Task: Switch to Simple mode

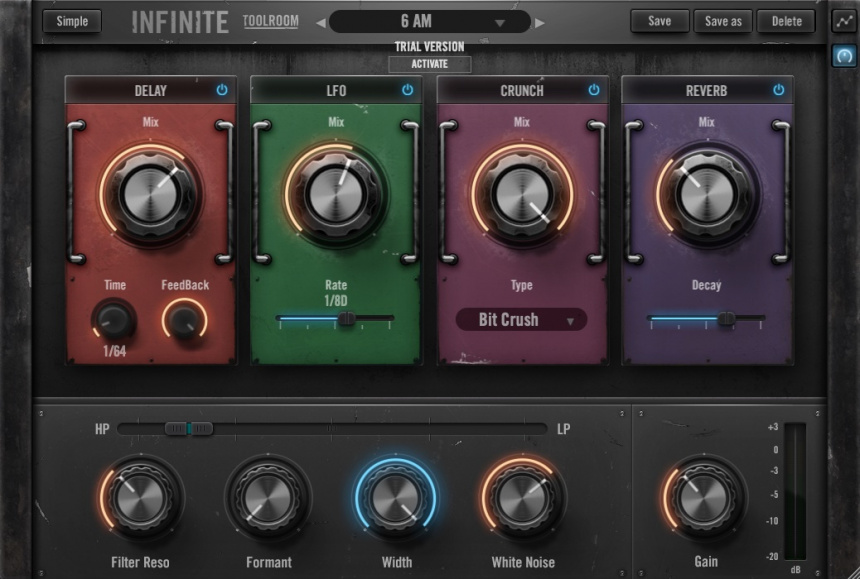Action: click(x=71, y=20)
